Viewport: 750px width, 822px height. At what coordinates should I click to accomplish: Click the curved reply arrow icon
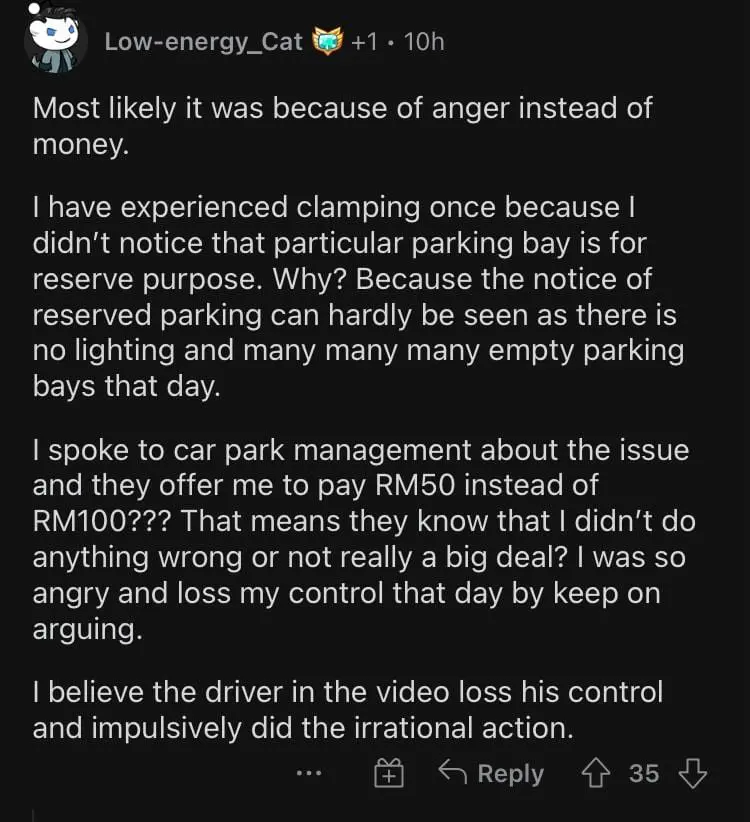click(455, 773)
